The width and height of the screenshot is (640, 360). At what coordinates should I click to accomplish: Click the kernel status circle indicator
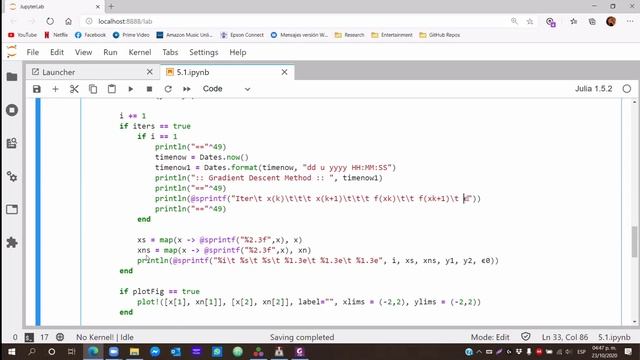point(627,89)
